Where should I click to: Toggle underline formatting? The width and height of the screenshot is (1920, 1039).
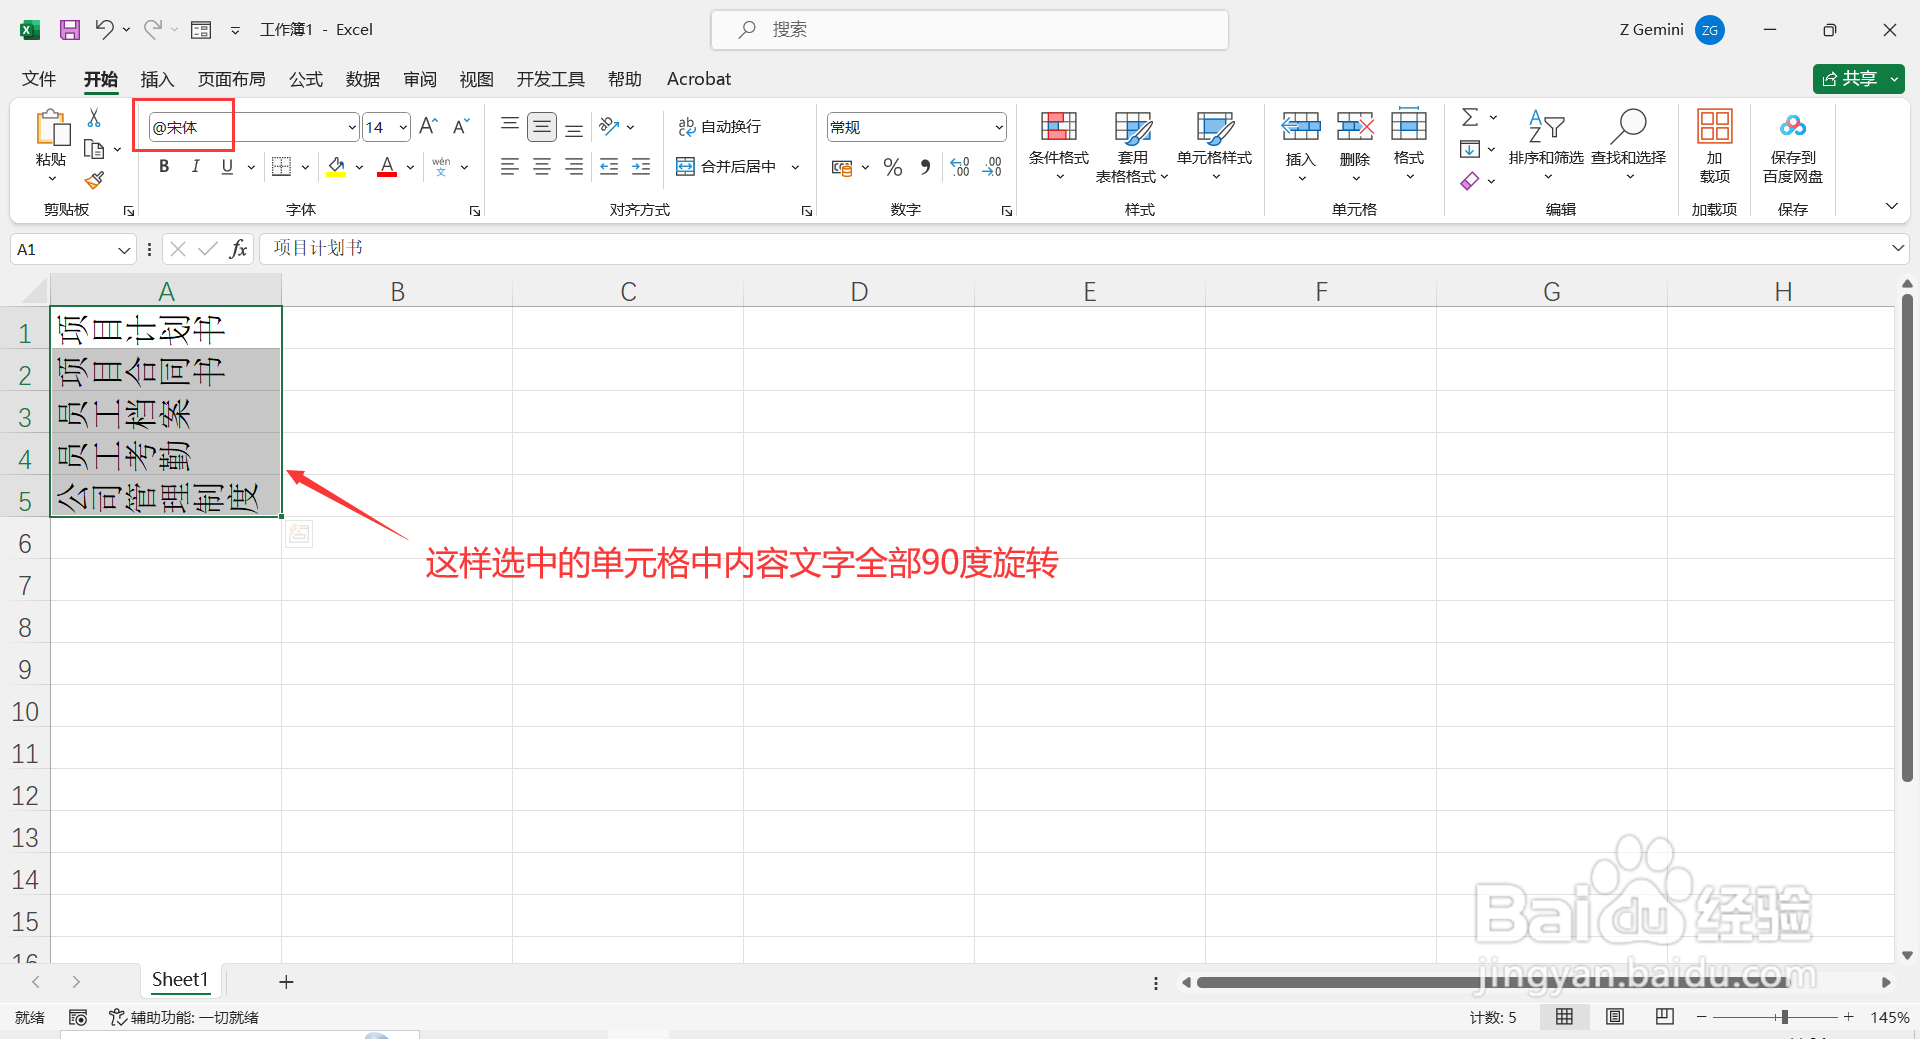[x=227, y=166]
